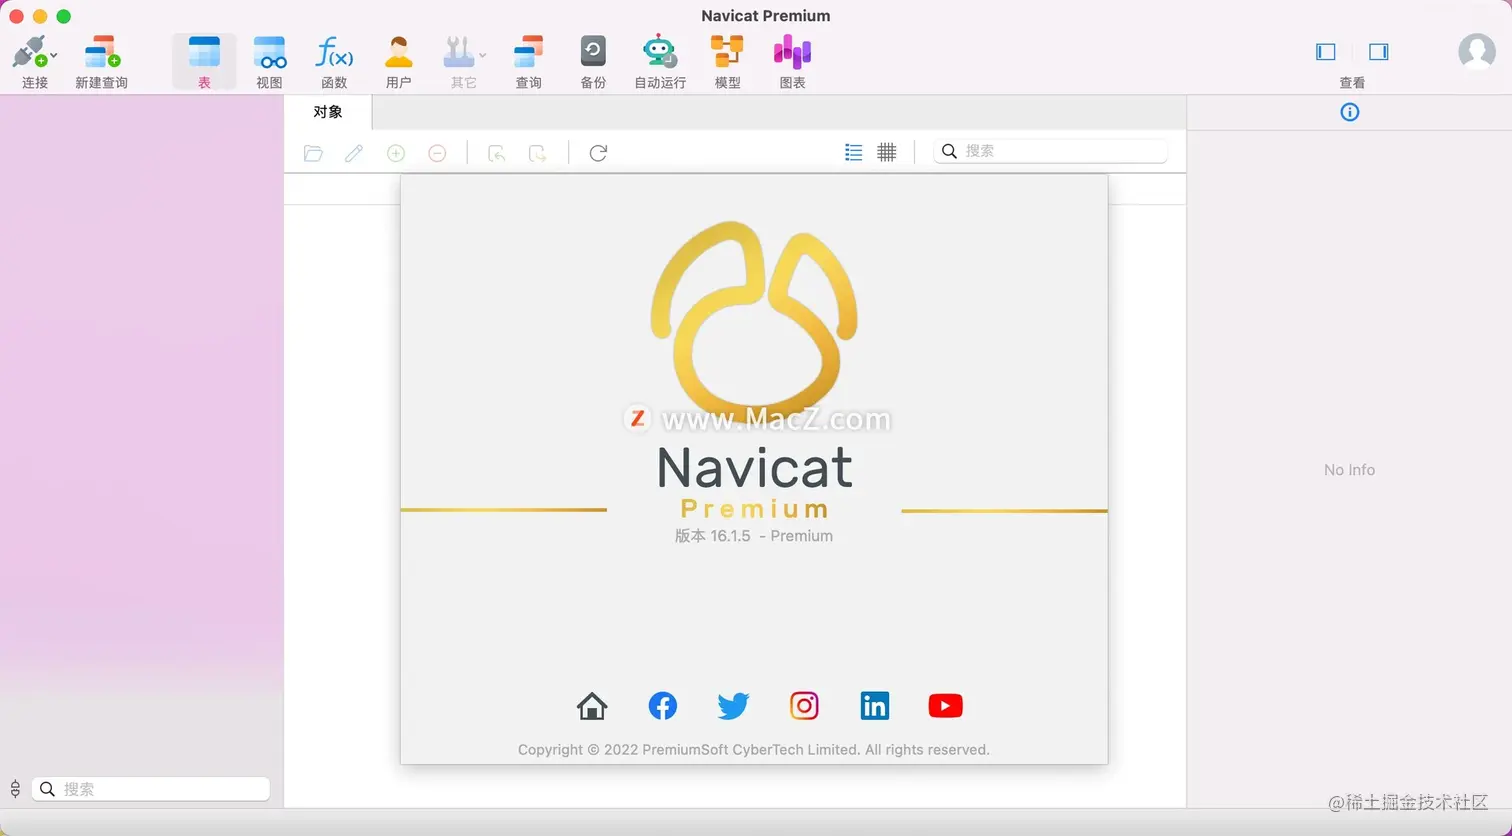
Task: Refresh the object list
Action: [598, 153]
